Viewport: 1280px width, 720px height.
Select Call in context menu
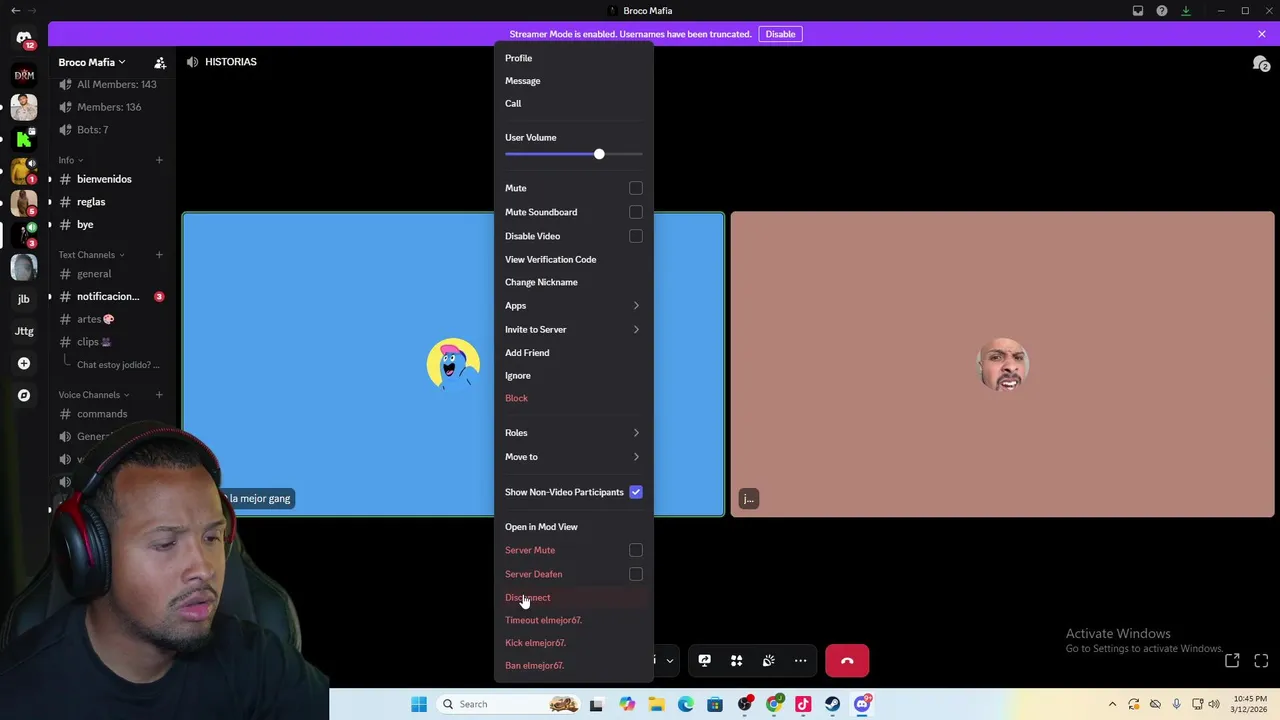(573, 104)
